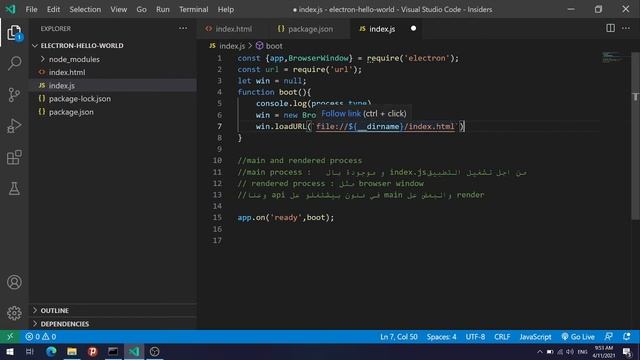This screenshot has height=360, width=640.
Task: Open Microsoft Edge from the taskbar
Action: click(51, 351)
